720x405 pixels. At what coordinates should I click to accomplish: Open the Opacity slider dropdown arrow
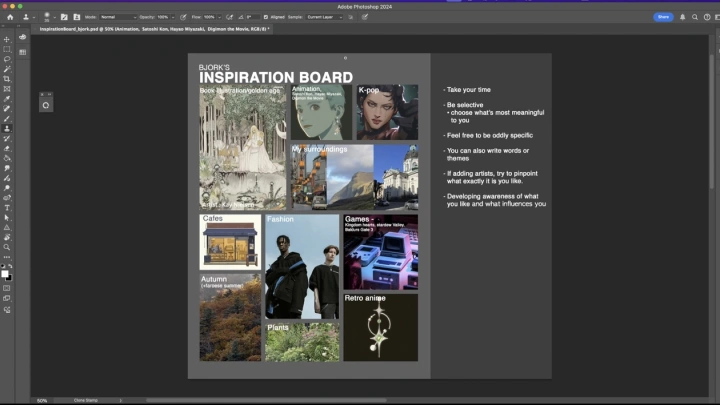pos(173,17)
